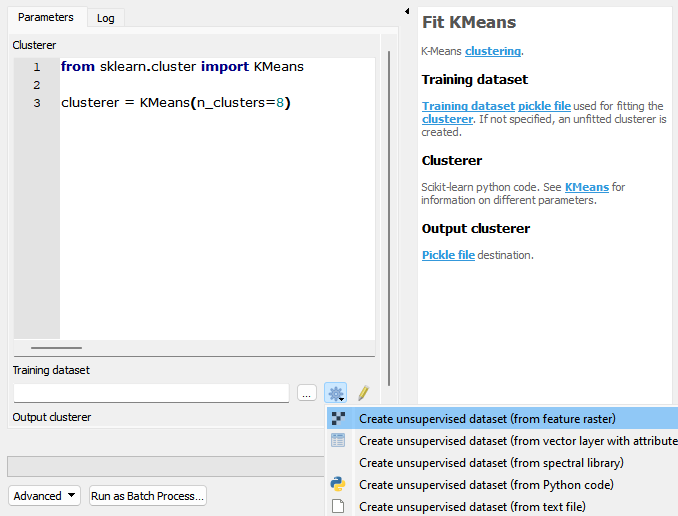
Task: Click the text file page icon
Action: 338,506
